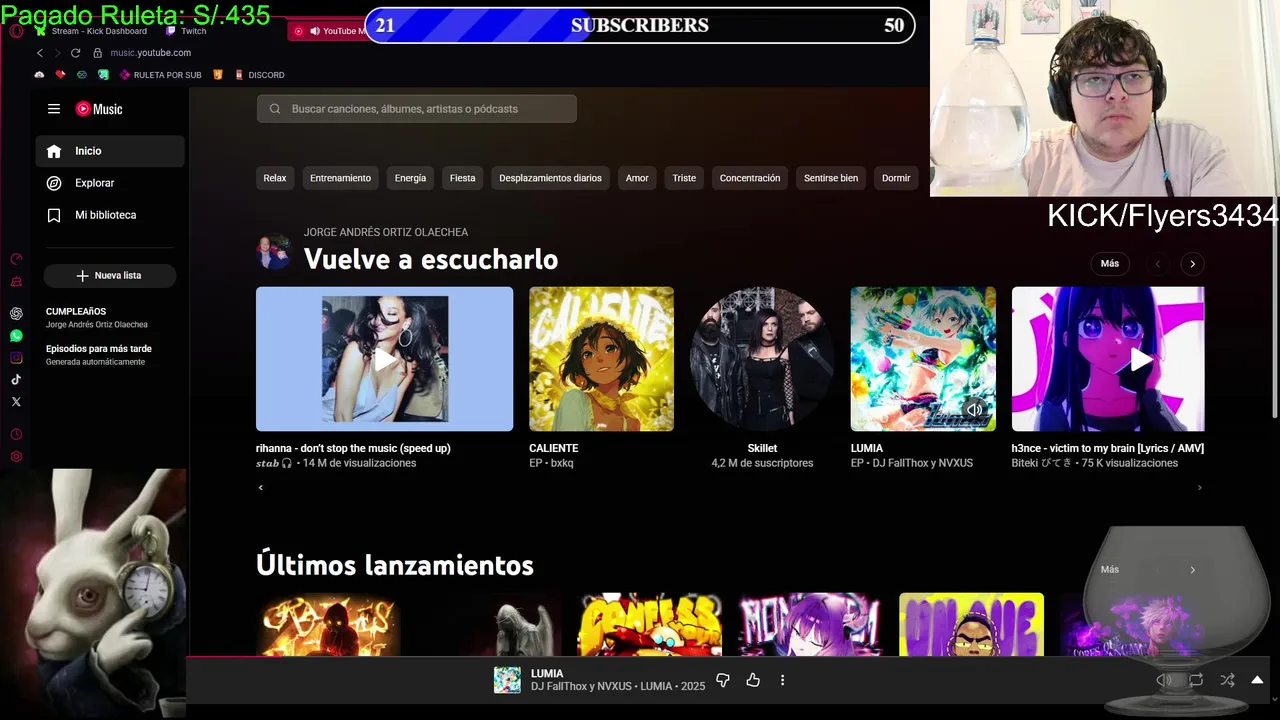Select the Entrenamiento mood chip
The width and height of the screenshot is (1280, 720).
(x=340, y=178)
